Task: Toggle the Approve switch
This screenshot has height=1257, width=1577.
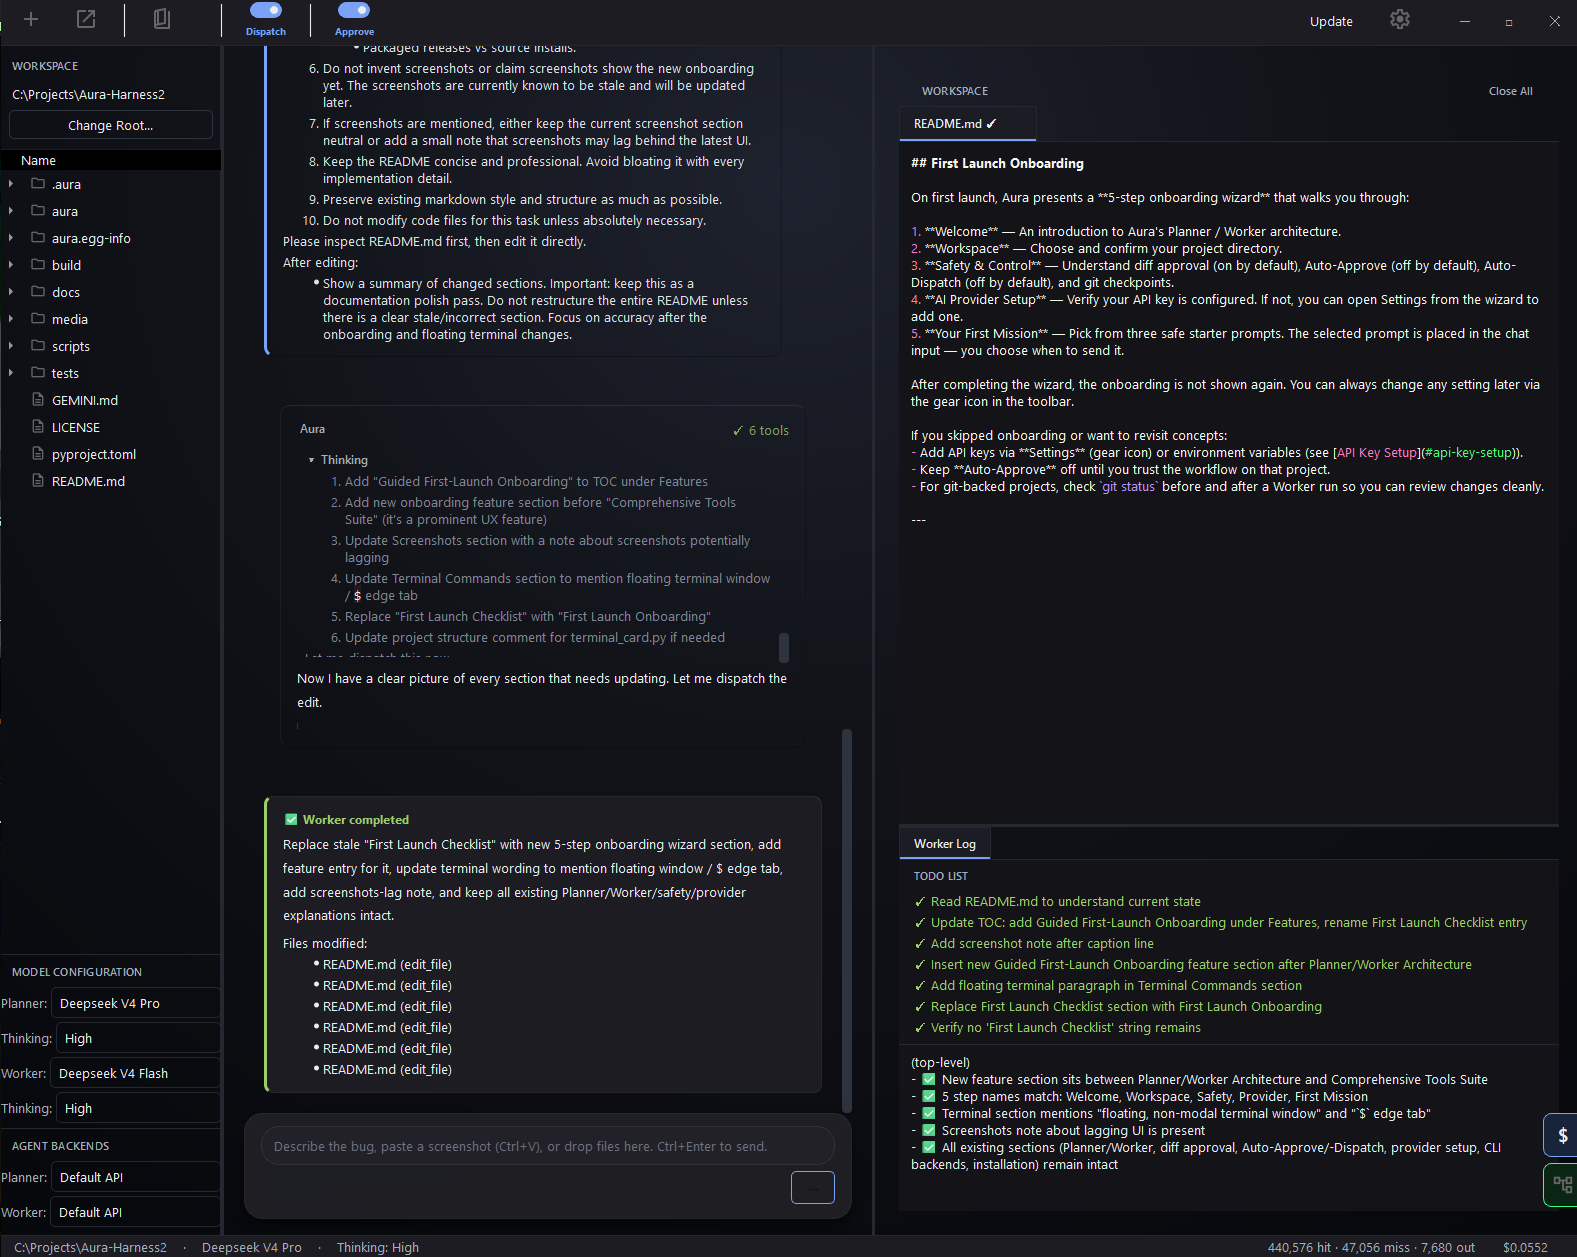Action: pyautogui.click(x=354, y=10)
